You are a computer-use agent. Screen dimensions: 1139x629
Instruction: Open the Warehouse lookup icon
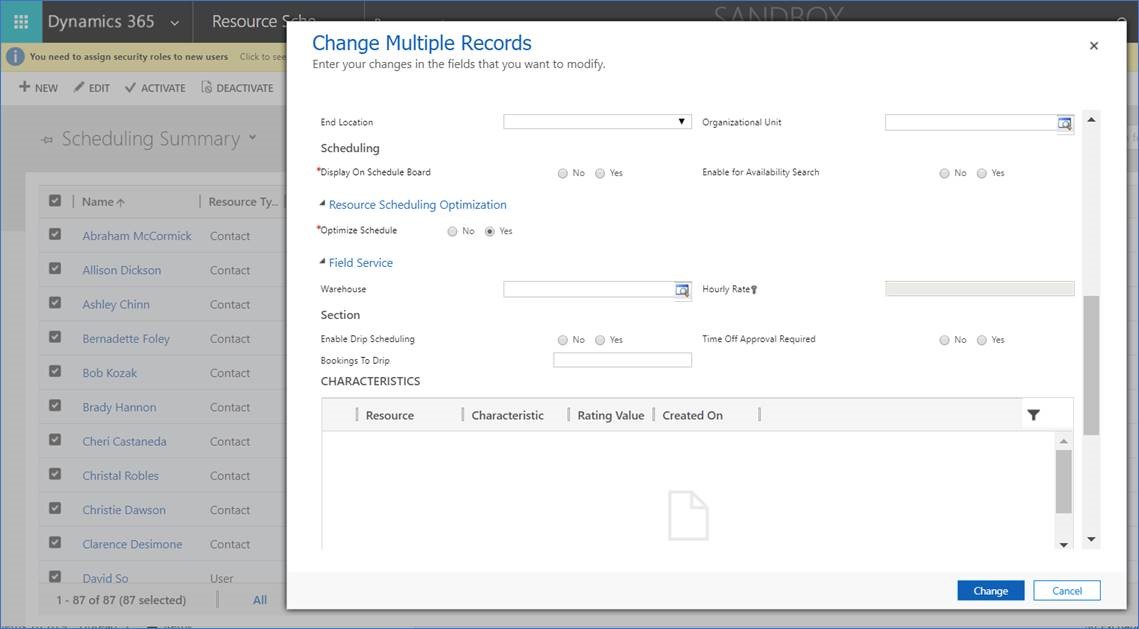681,288
